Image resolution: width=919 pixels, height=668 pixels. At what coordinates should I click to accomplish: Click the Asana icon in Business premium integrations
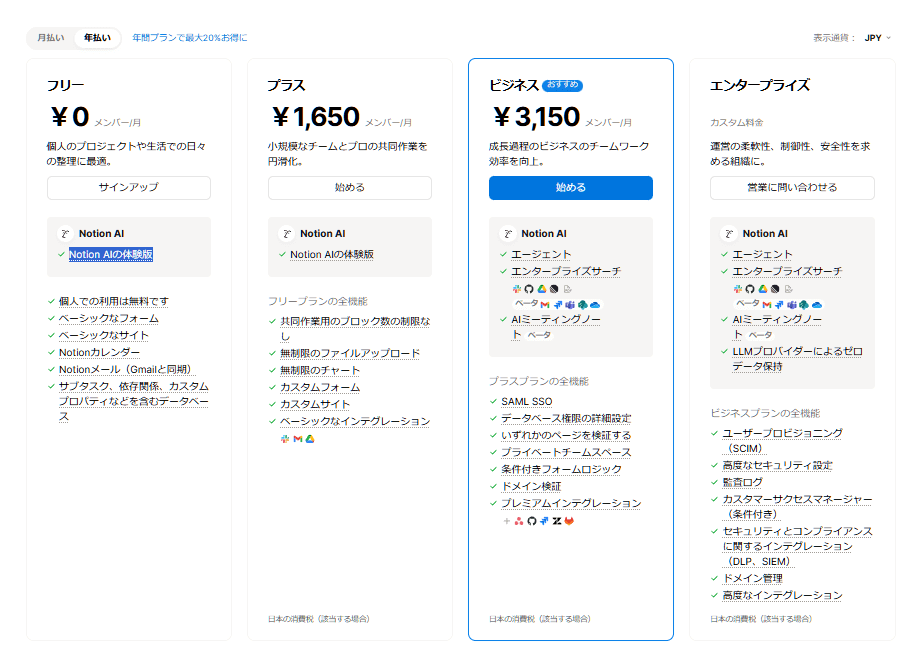point(519,521)
